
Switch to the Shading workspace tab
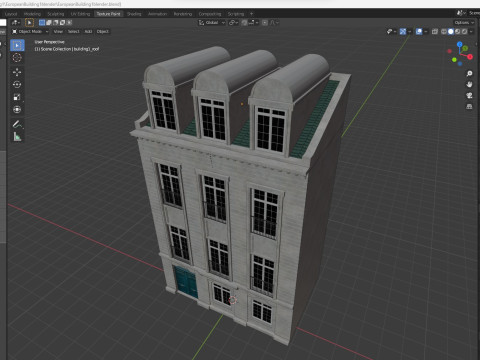(x=134, y=14)
